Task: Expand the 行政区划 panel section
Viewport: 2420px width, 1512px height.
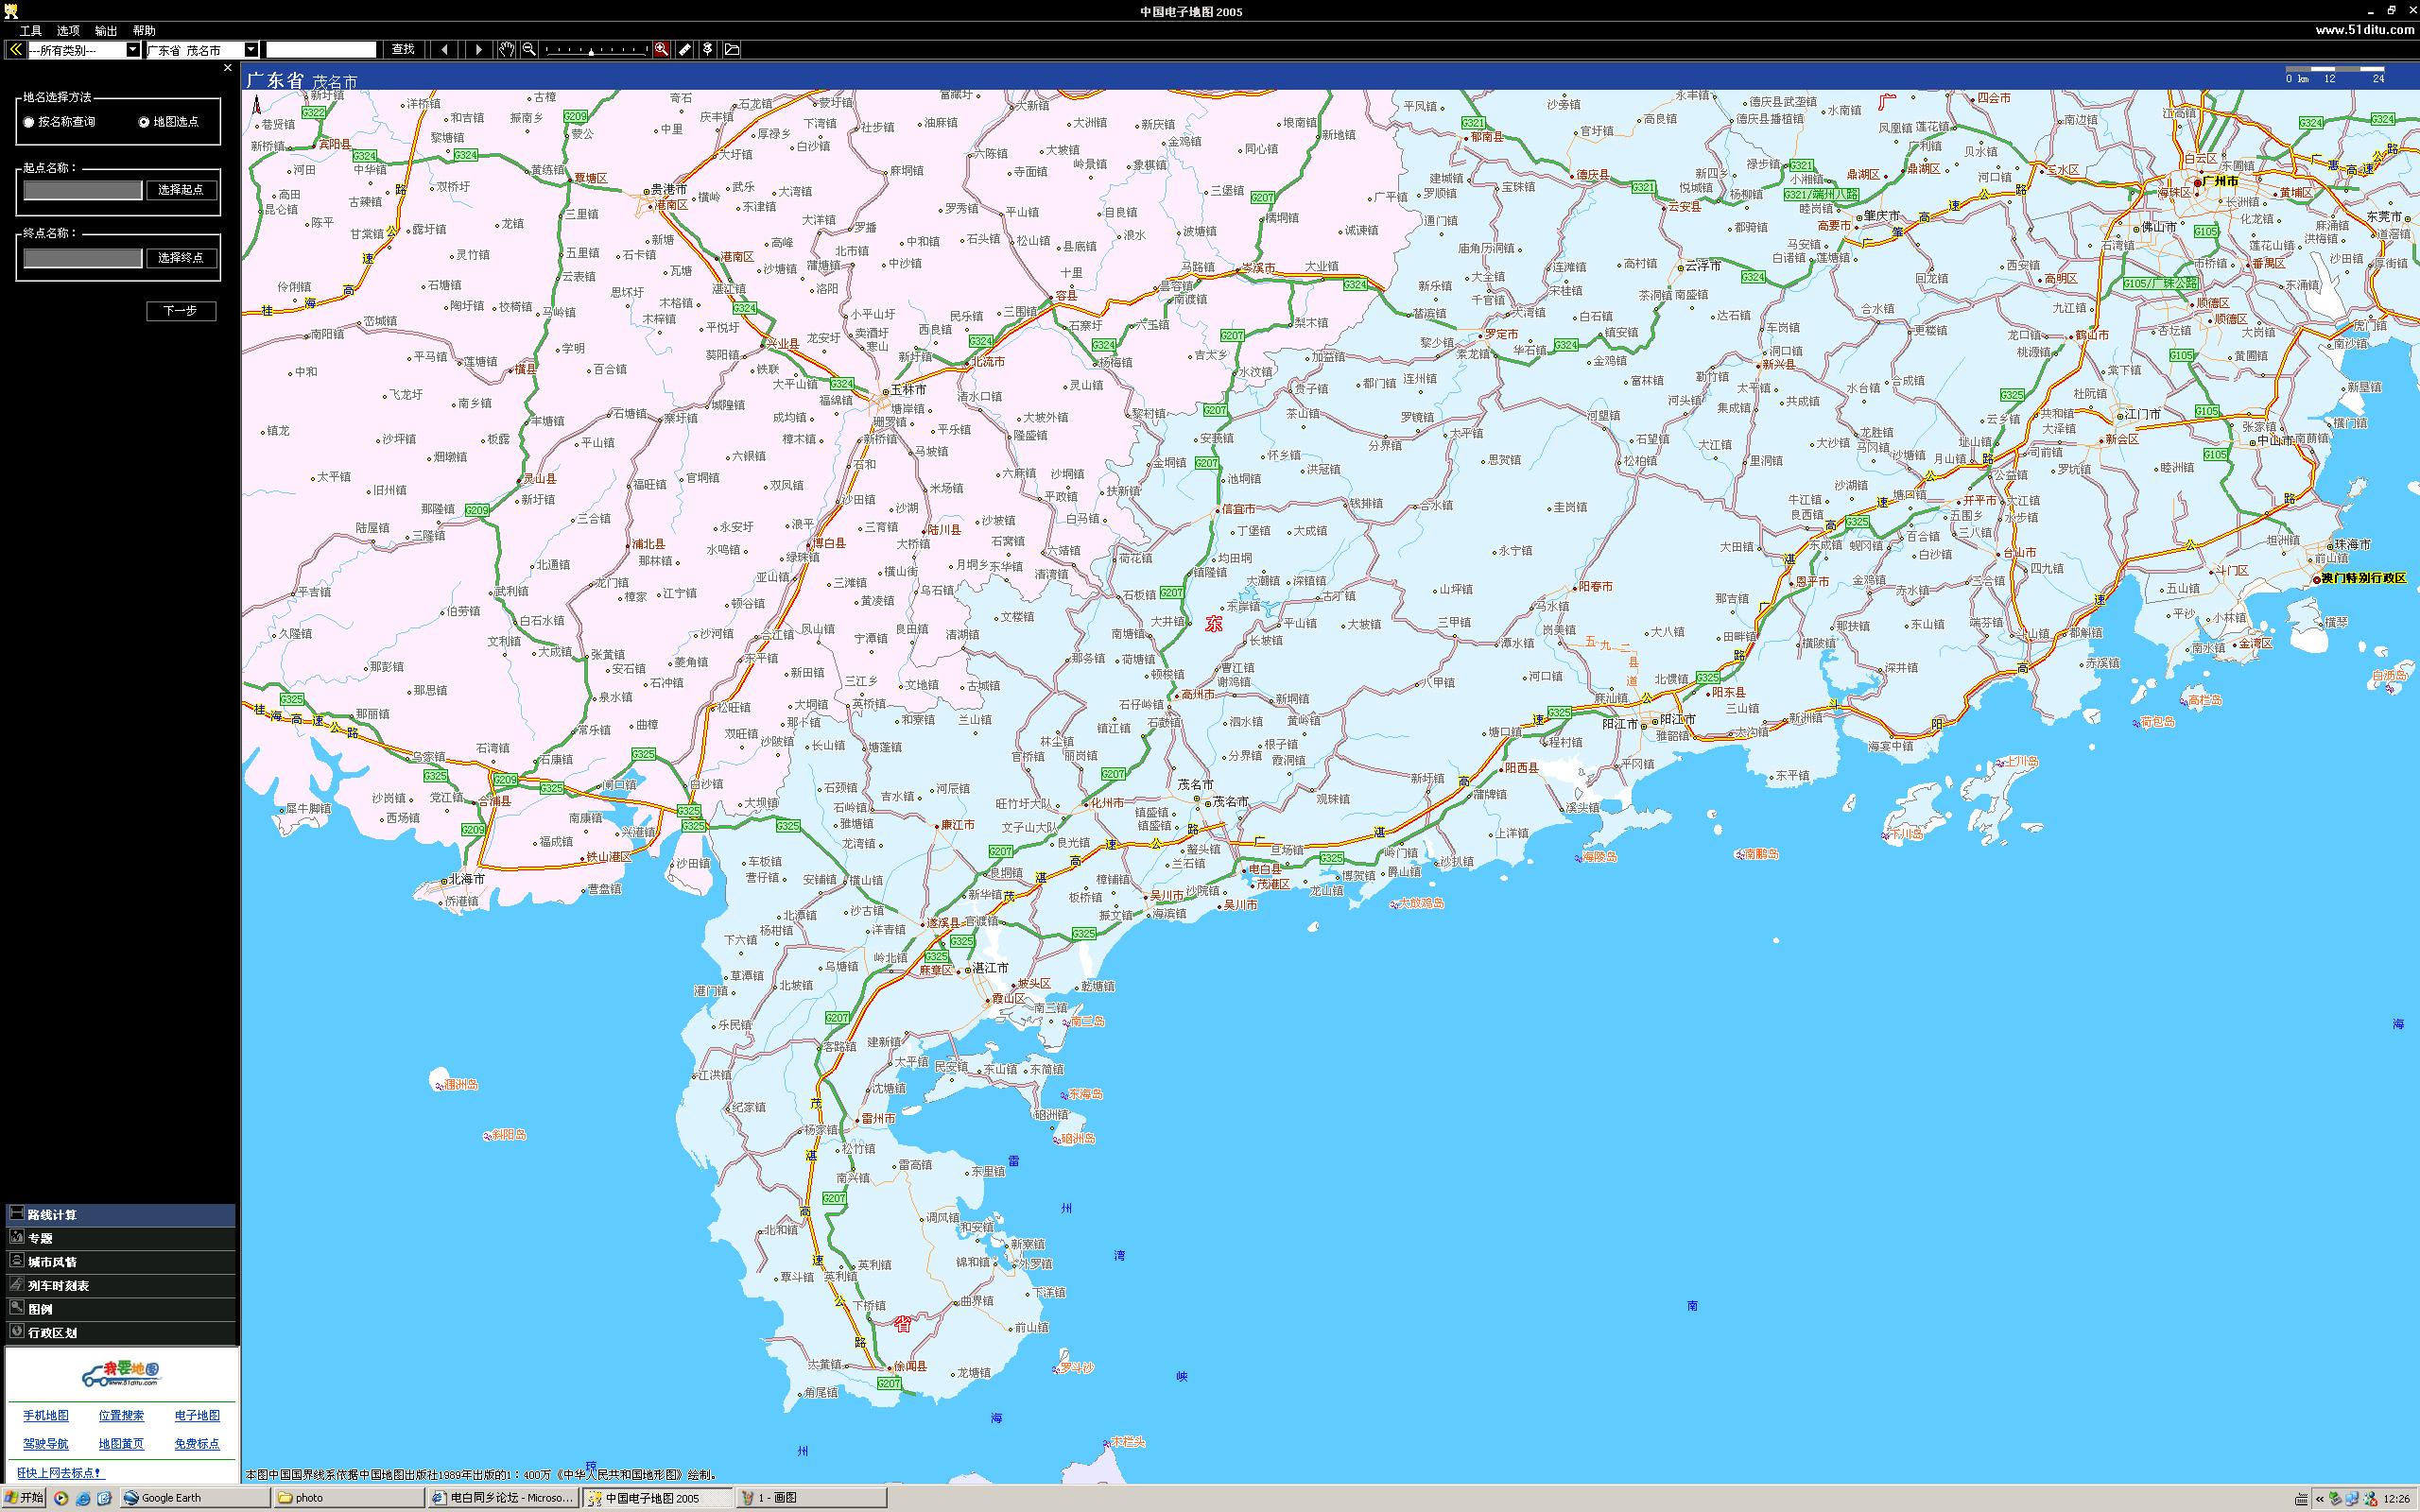Action: [x=52, y=1333]
